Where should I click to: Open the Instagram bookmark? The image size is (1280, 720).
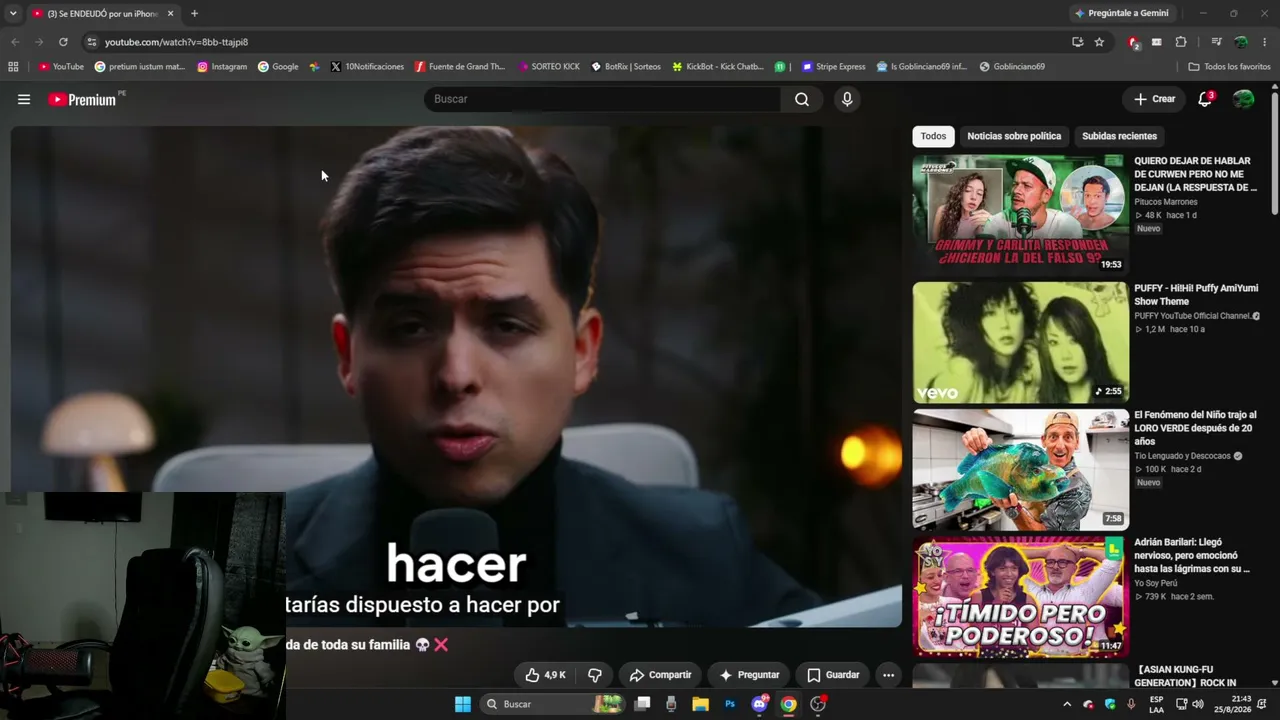[222, 67]
